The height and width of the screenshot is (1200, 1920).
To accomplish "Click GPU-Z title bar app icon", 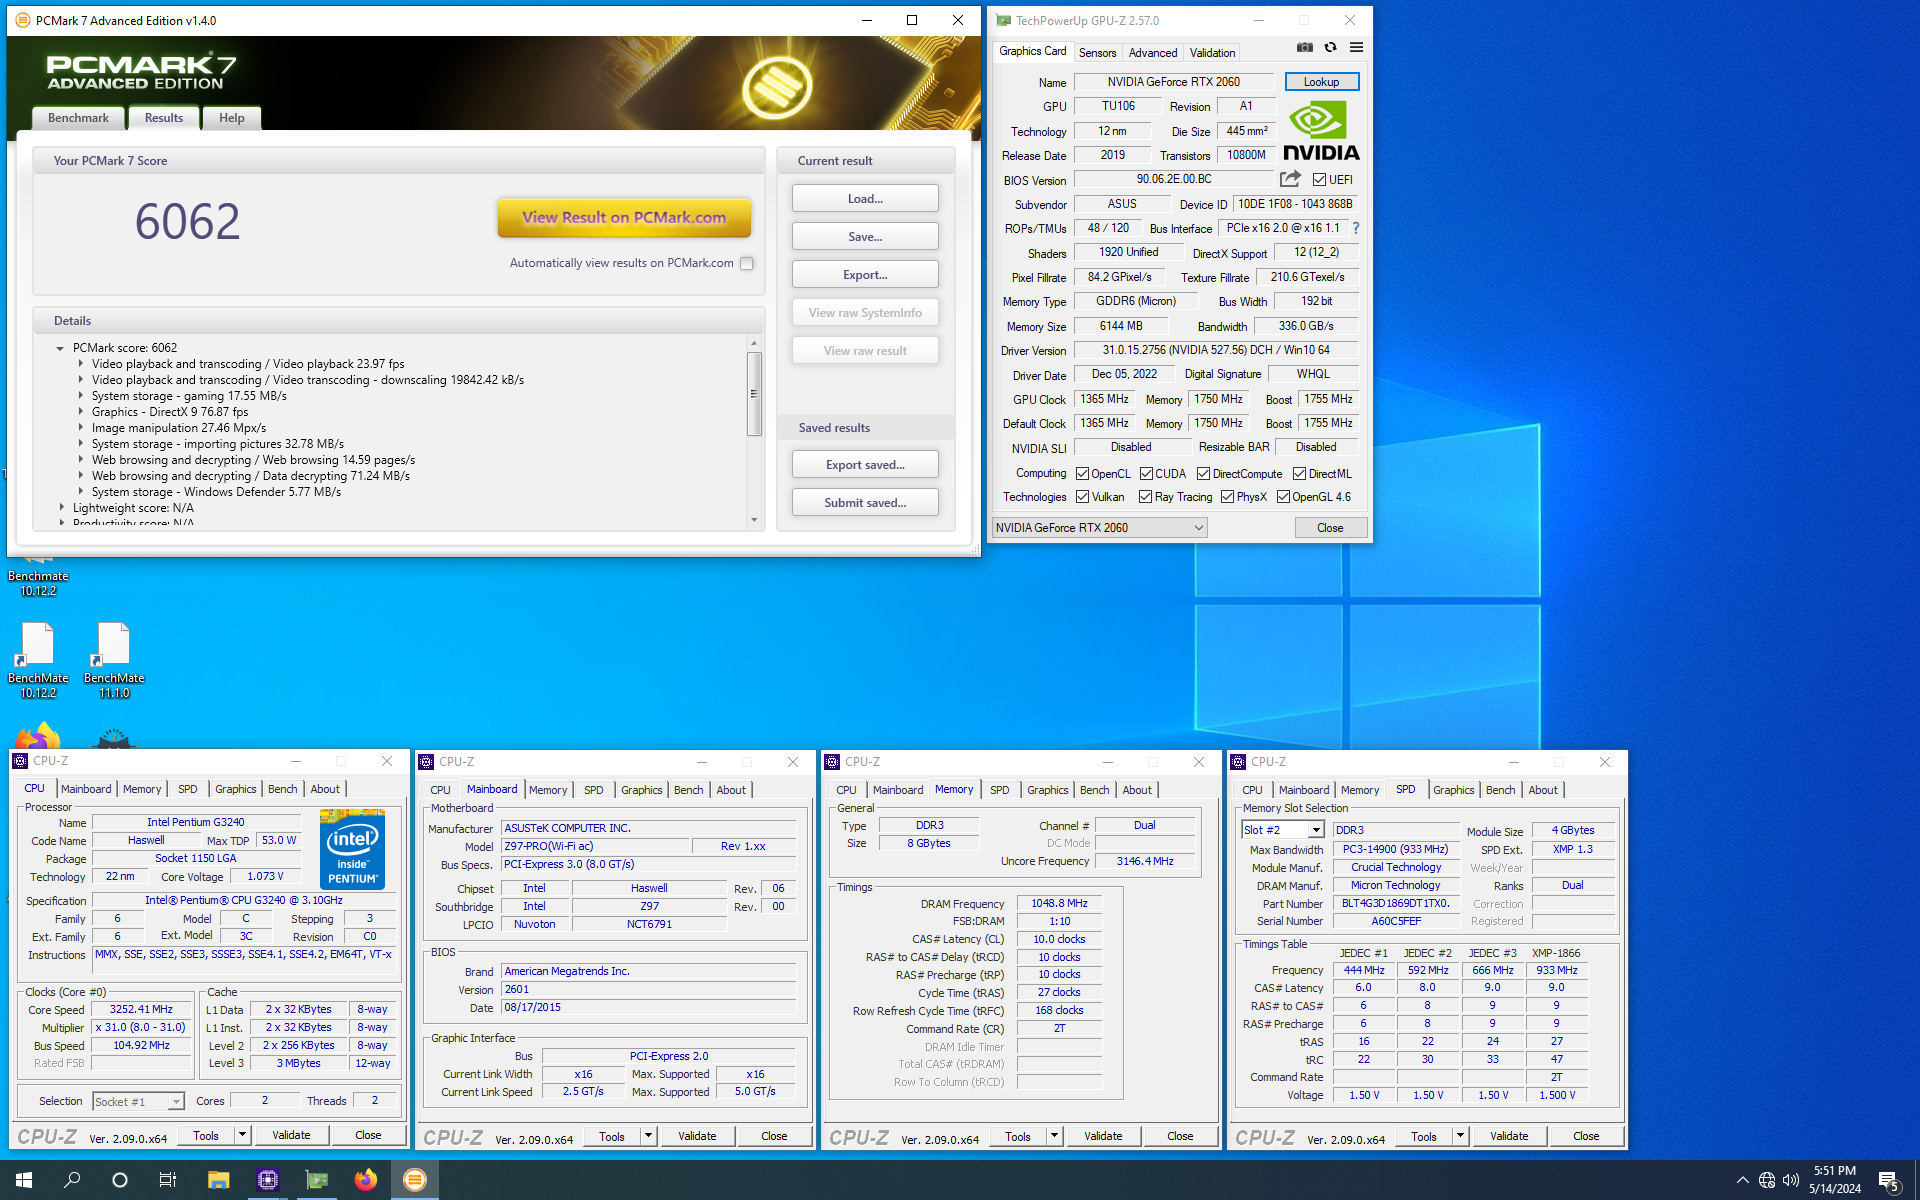I will 1003,20.
